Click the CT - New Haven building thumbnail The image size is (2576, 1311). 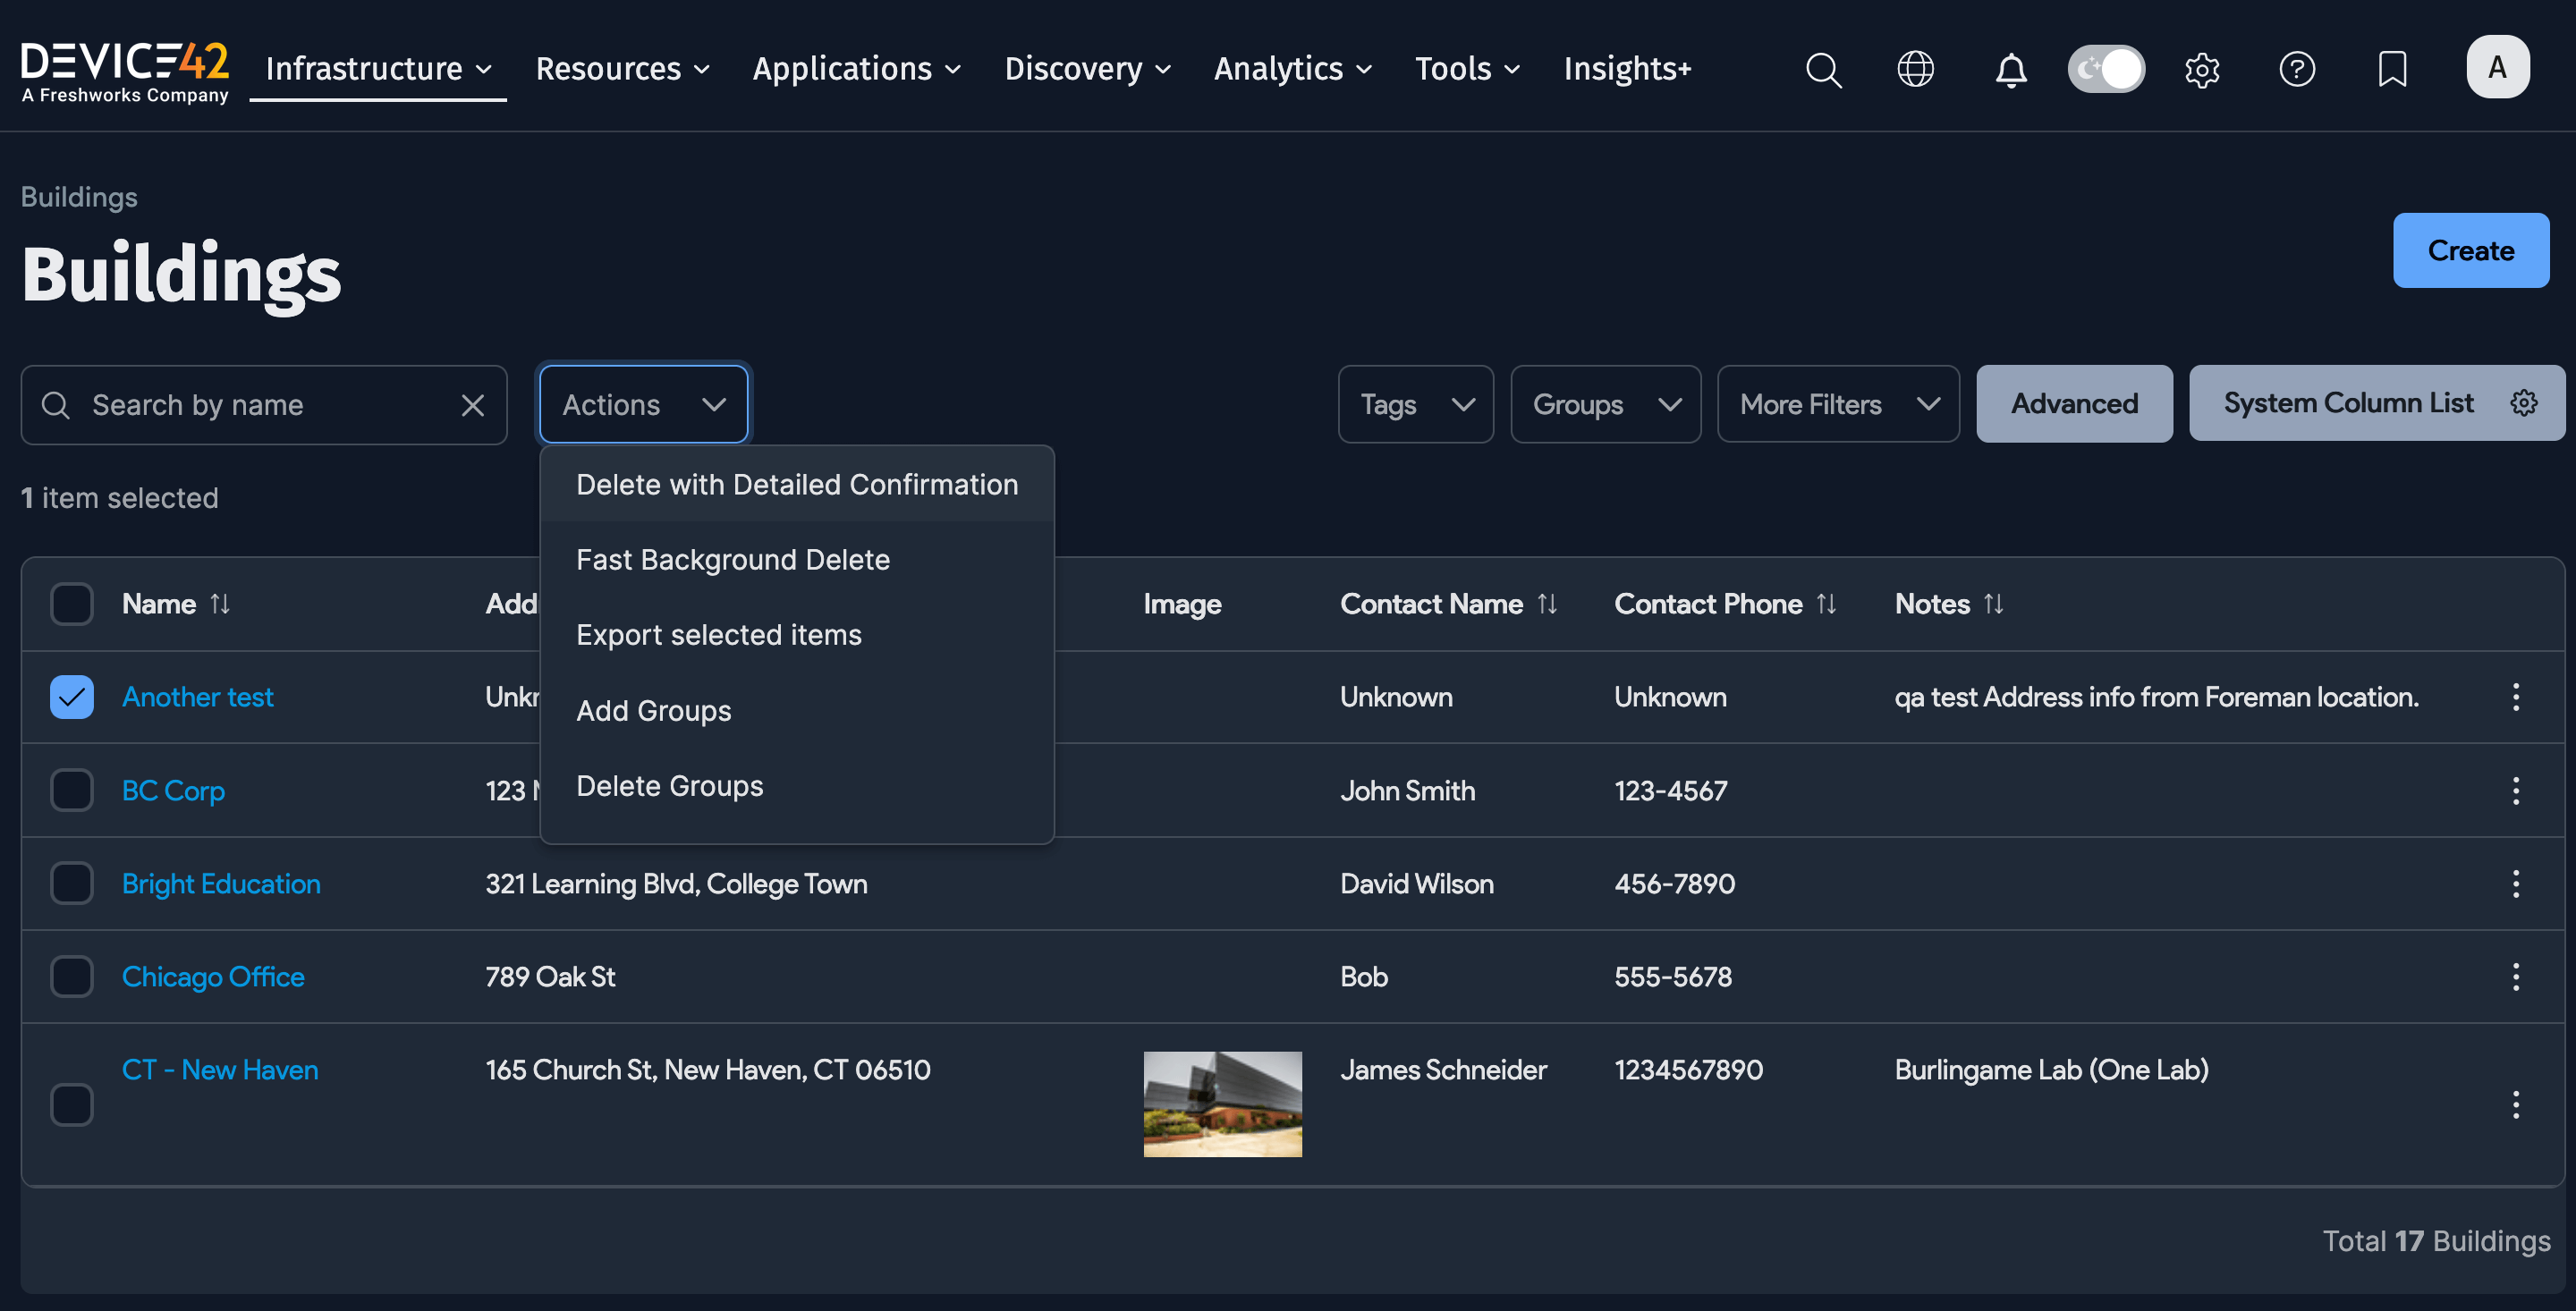pyautogui.click(x=1222, y=1104)
